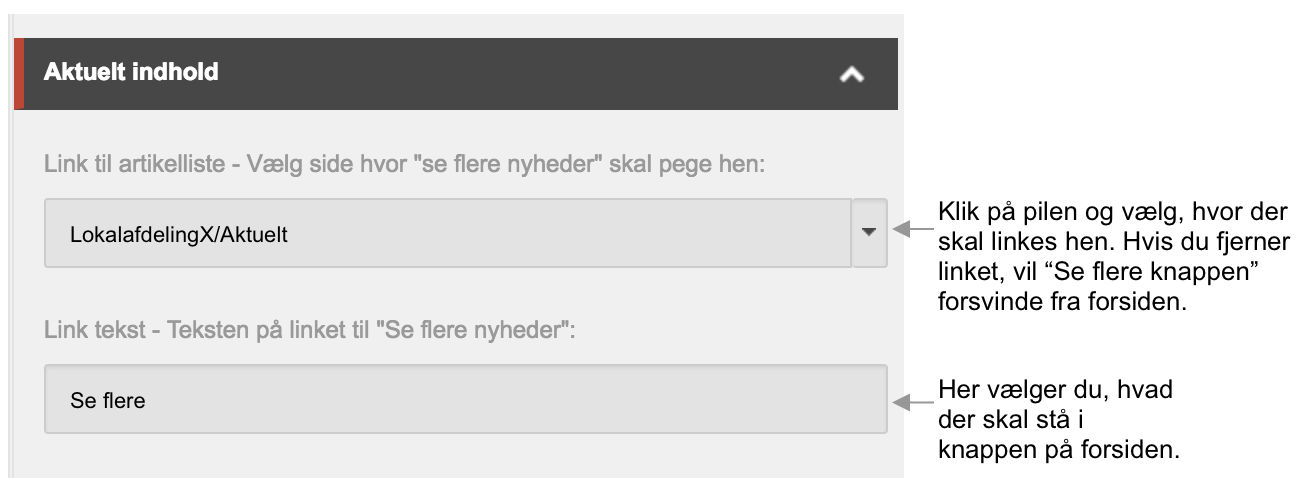
Task: Collapse the Aktuelt indhold section chevron
Action: click(851, 74)
